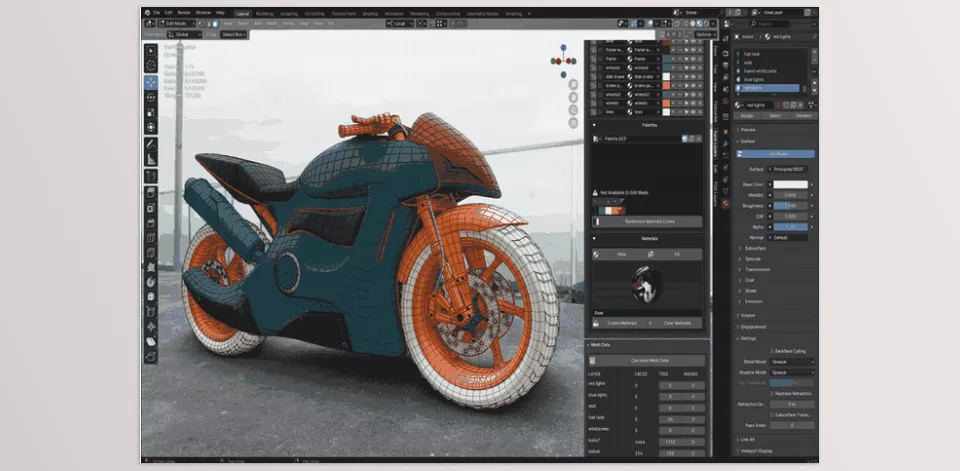The image size is (960, 471).
Task: Open the Render menu
Action: [184, 12]
